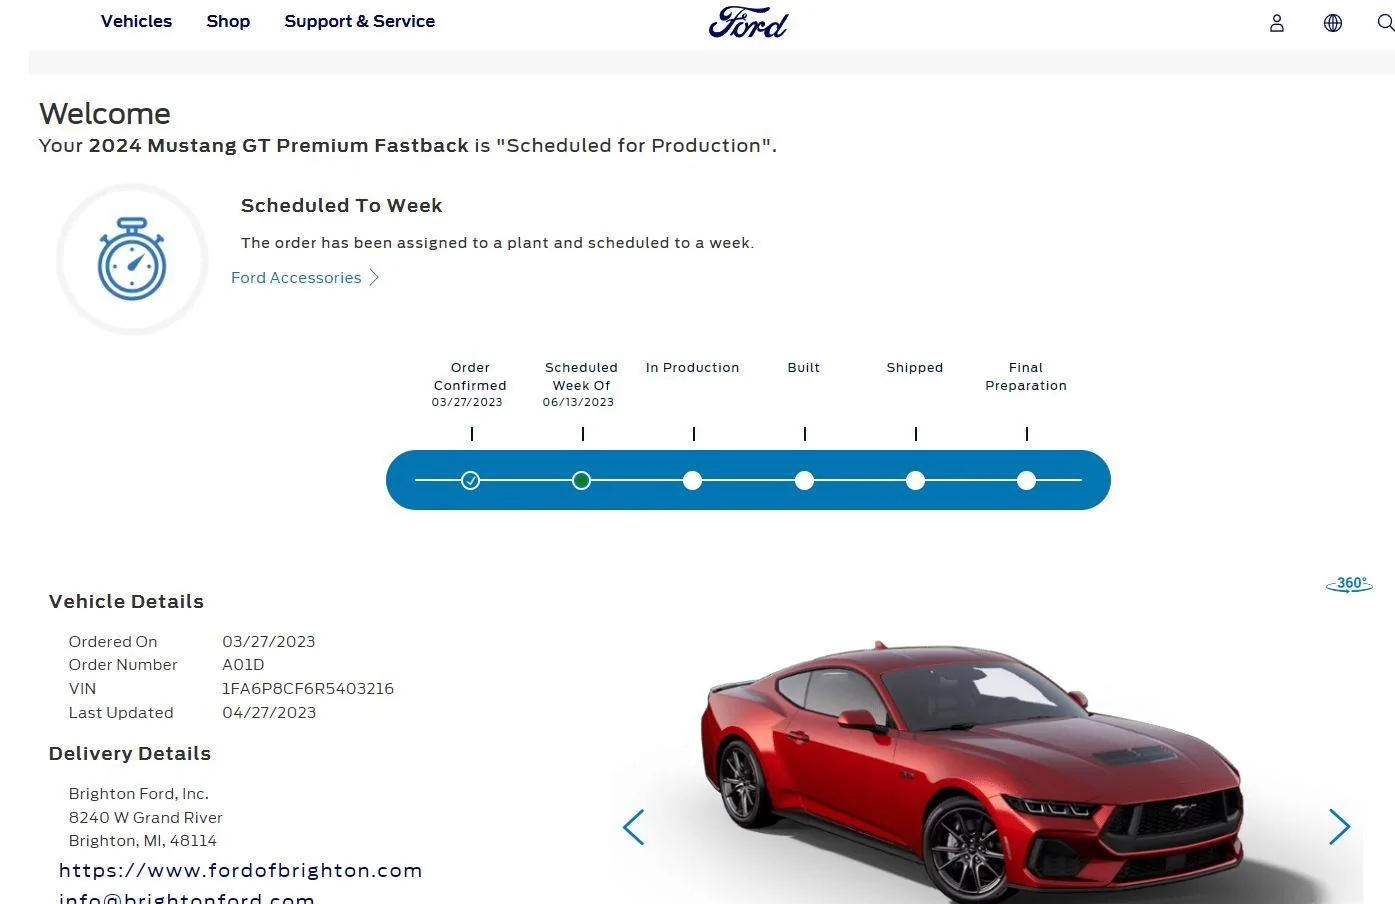
Task: Click the 8240 W Grand River address
Action: point(145,818)
